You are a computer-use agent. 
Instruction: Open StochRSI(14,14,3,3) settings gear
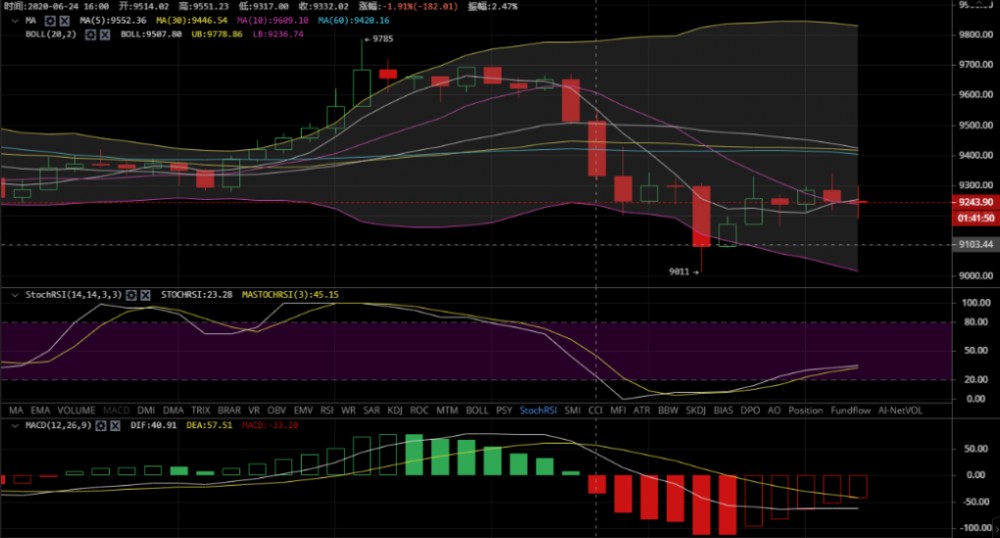click(131, 295)
